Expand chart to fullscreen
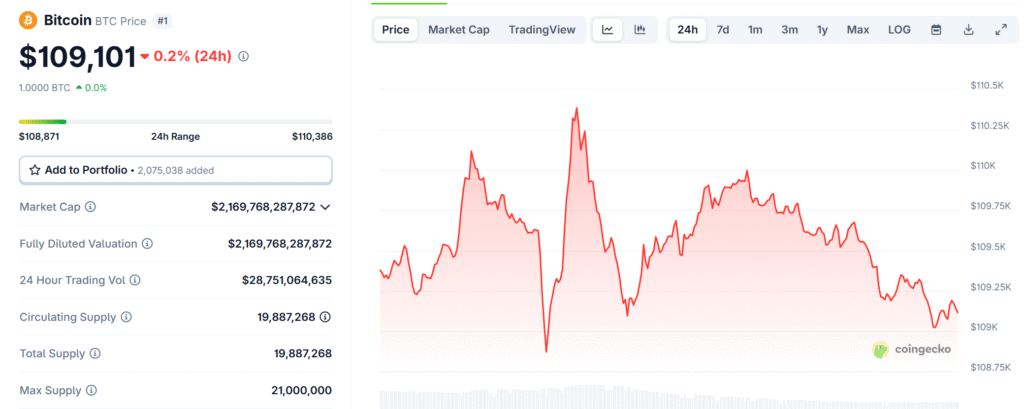The height and width of the screenshot is (409, 1024). (1001, 30)
